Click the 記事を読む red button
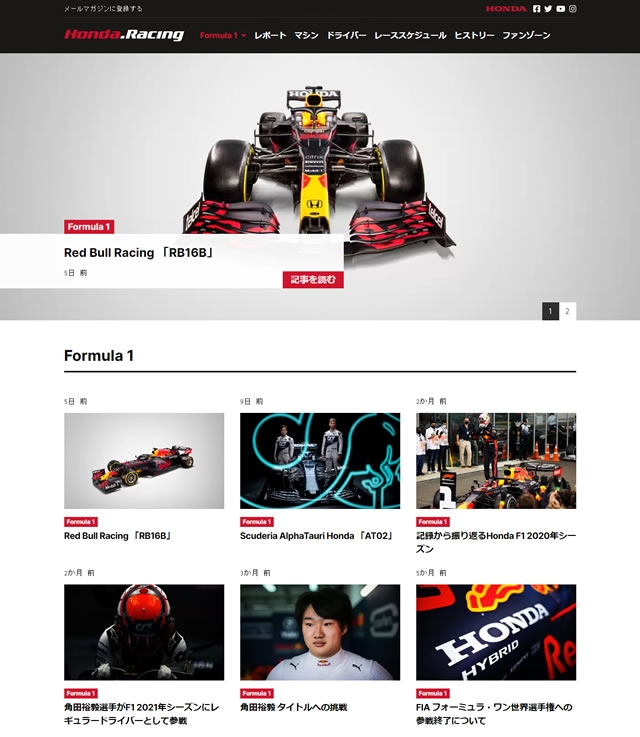 [x=313, y=280]
